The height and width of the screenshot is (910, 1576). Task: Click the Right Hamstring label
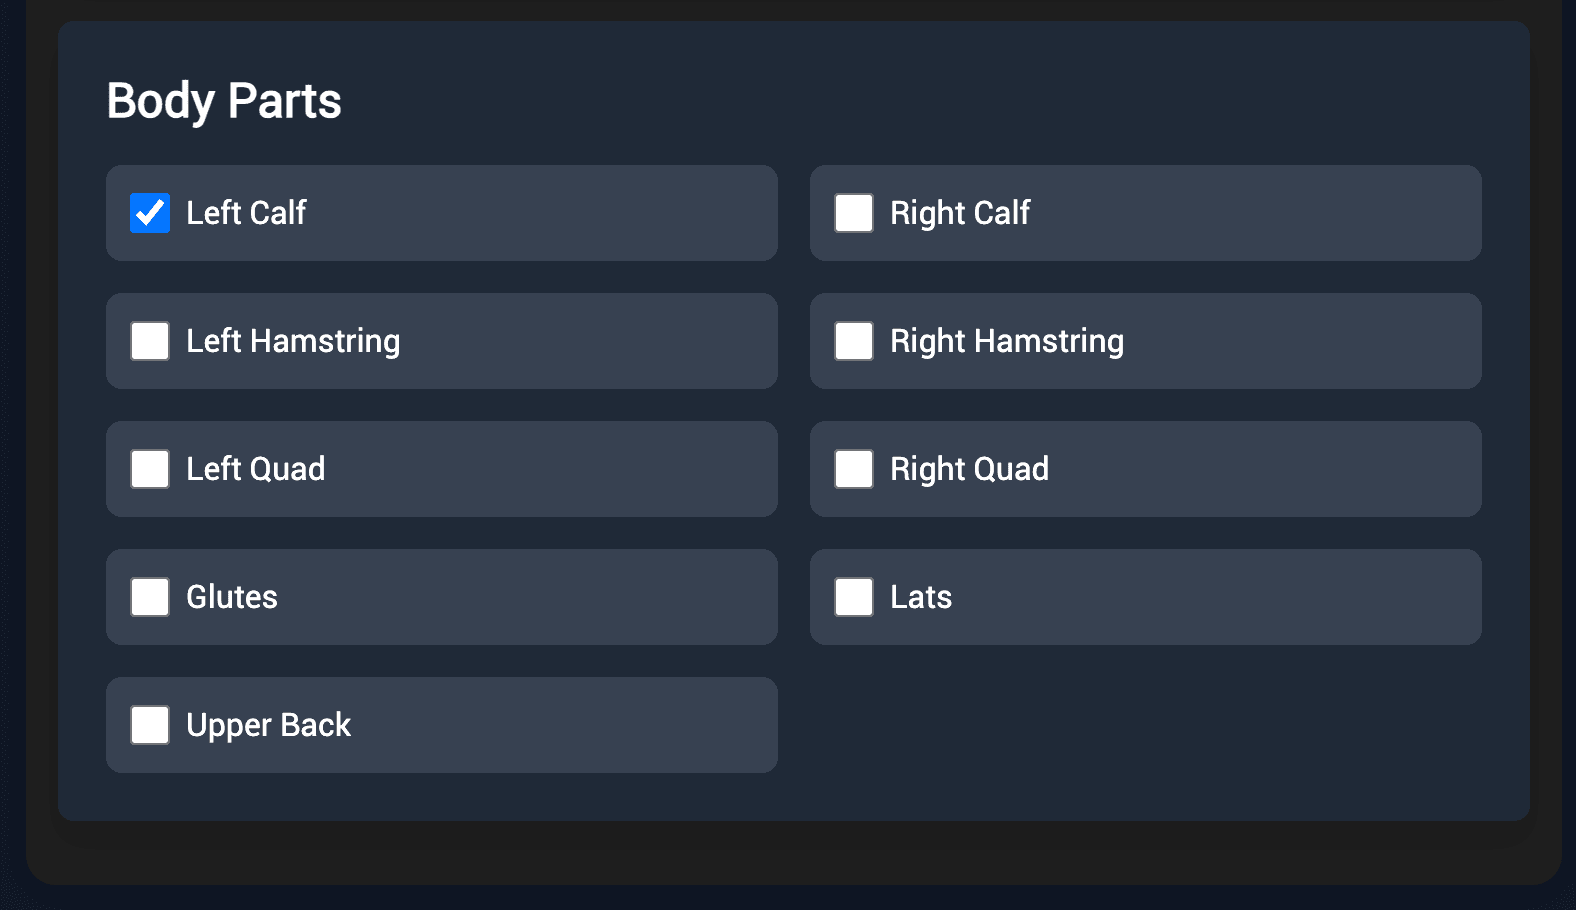click(1006, 341)
